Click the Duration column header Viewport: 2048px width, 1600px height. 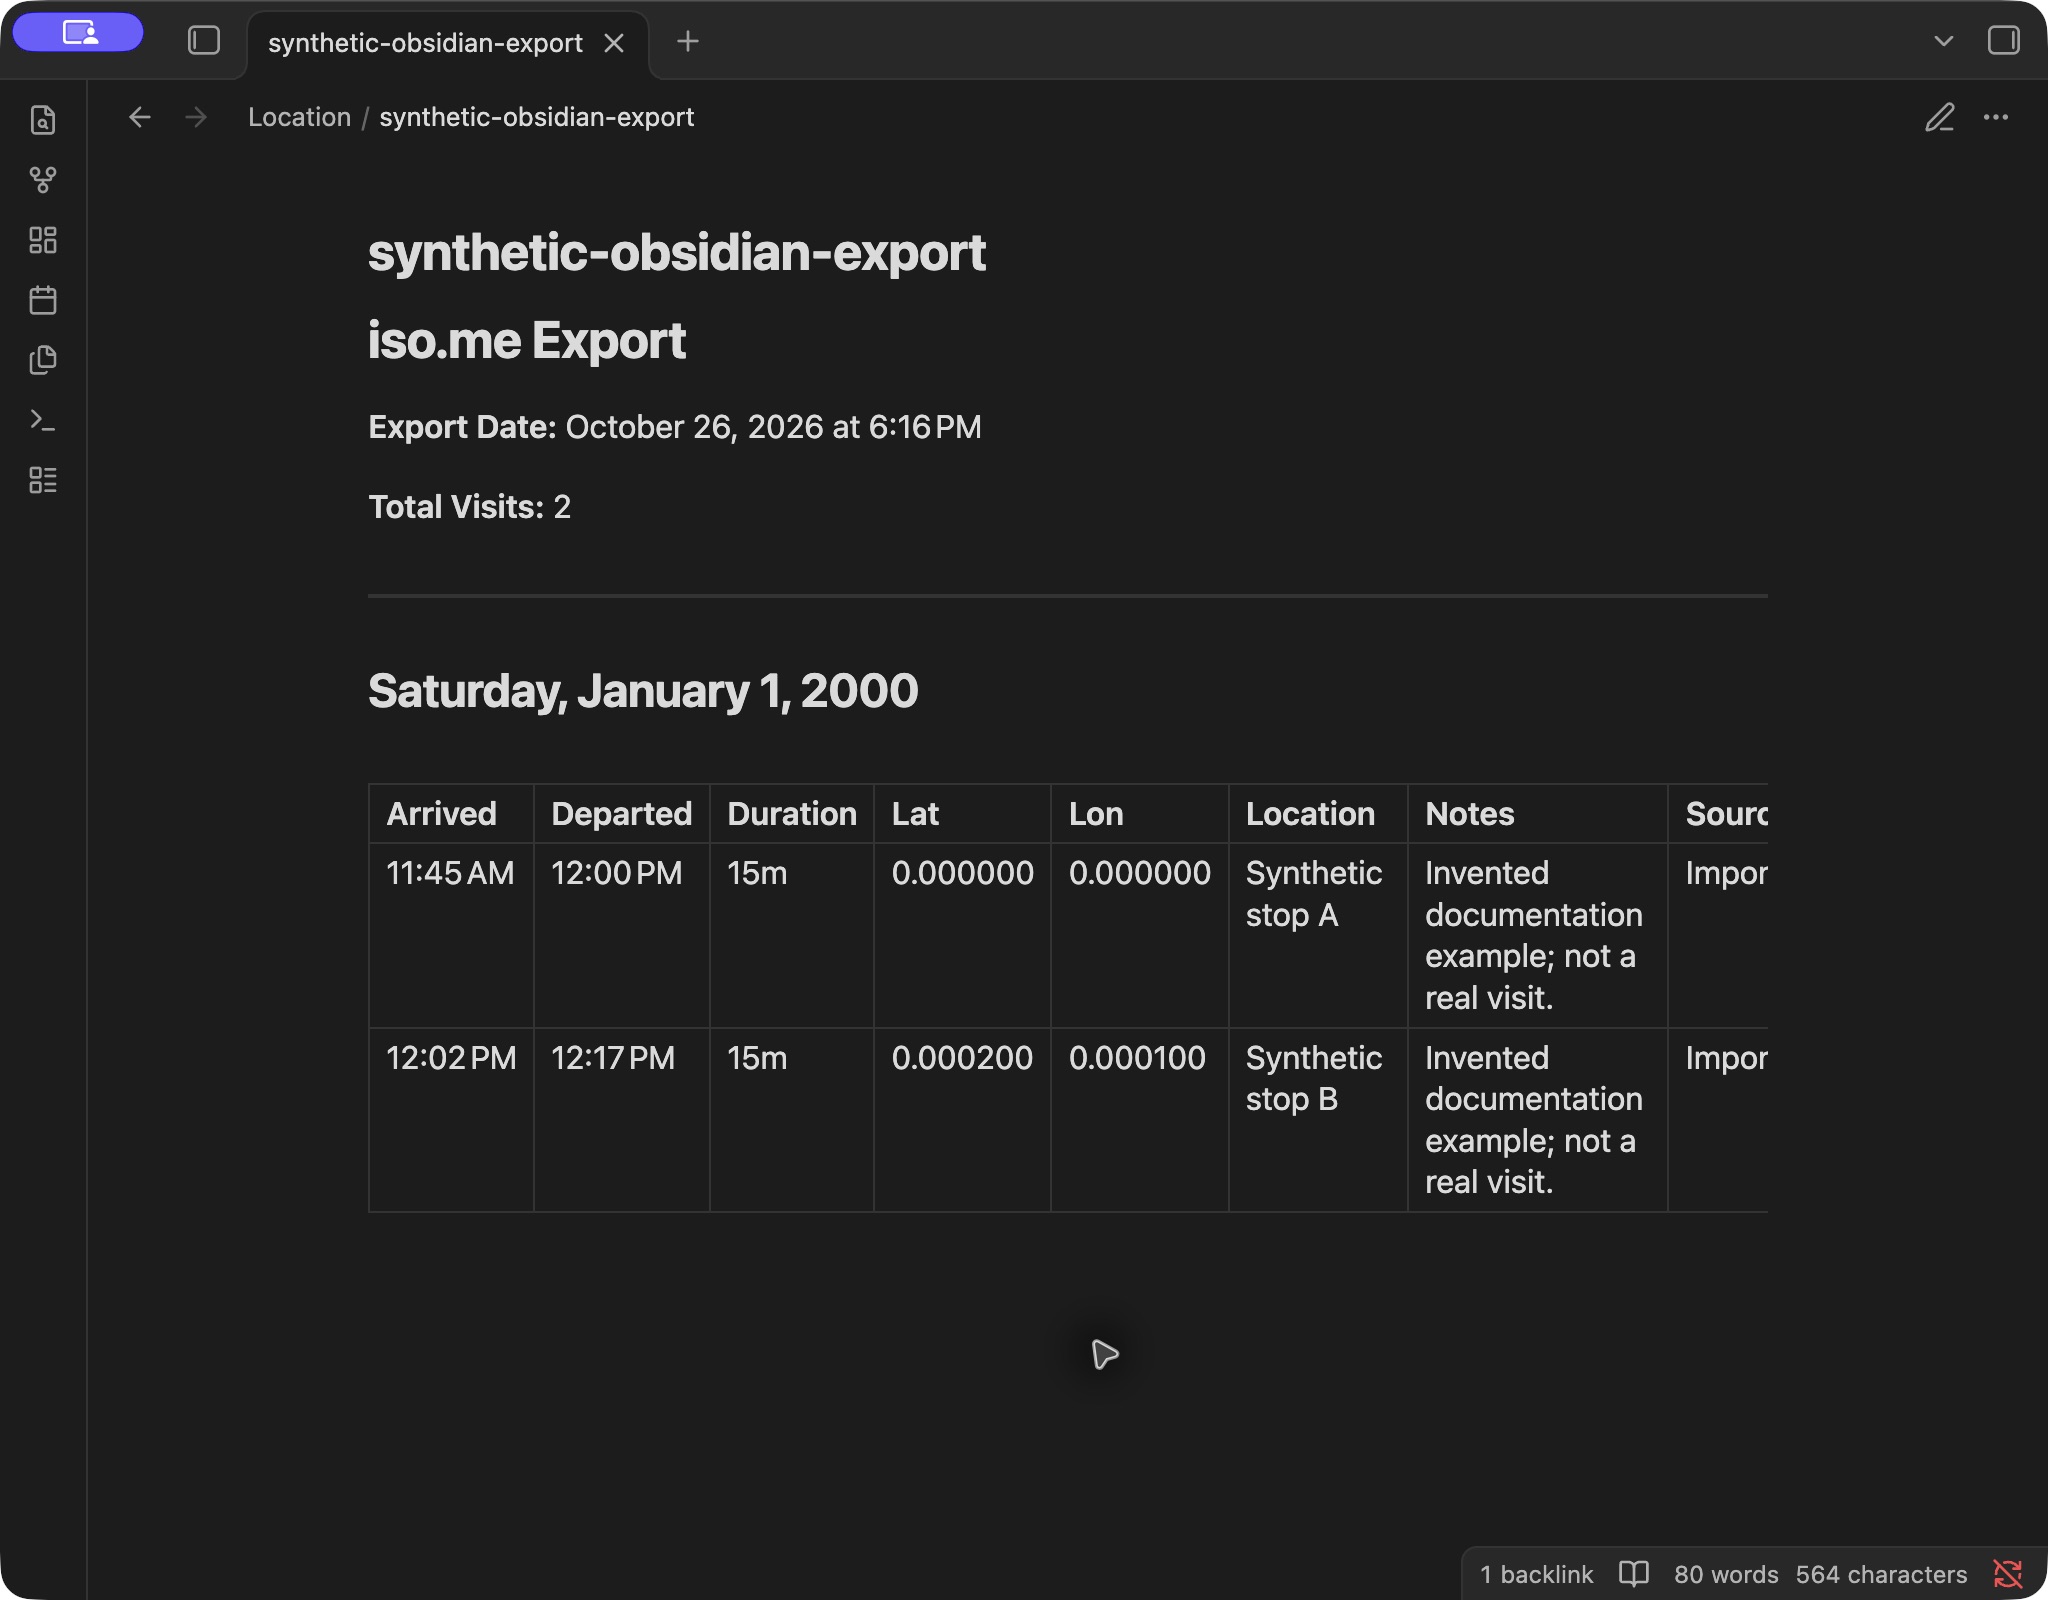coord(792,814)
